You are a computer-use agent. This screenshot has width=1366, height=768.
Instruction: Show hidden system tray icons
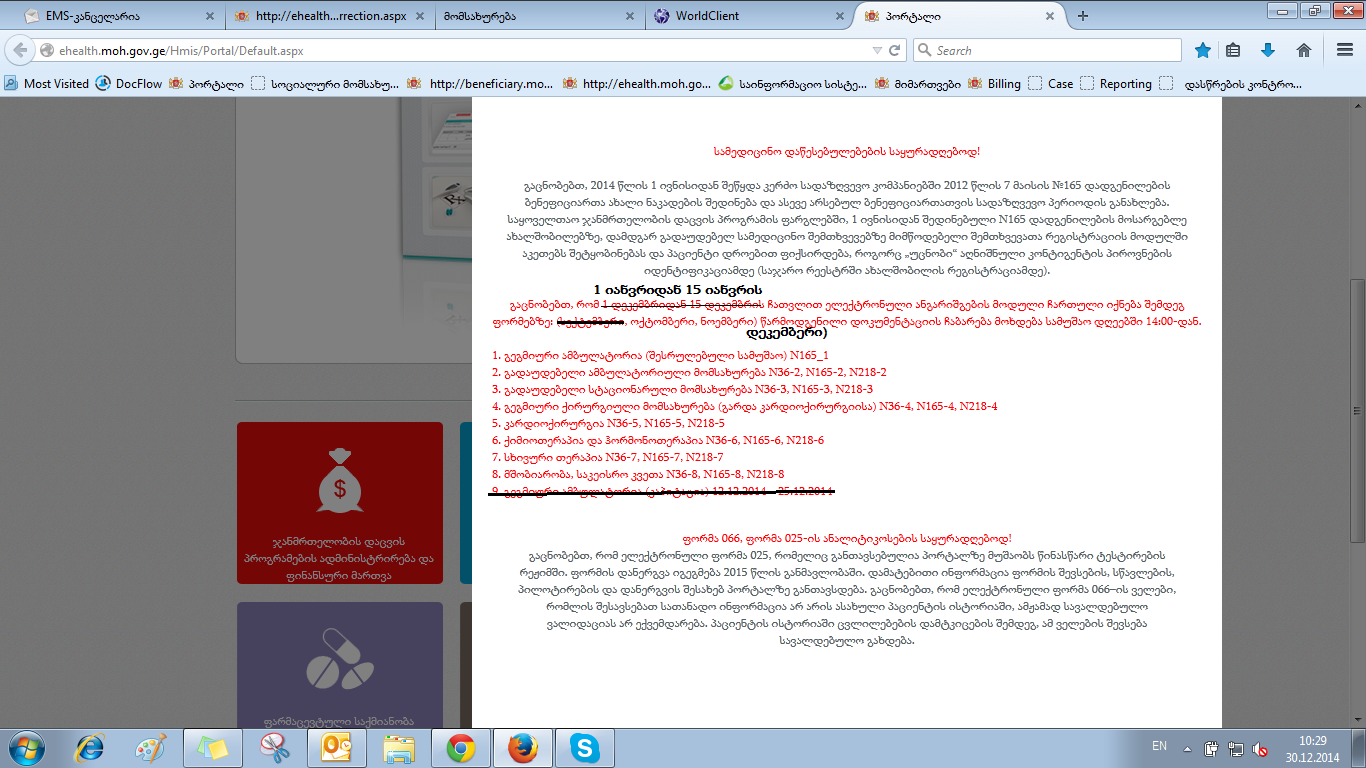(1187, 748)
